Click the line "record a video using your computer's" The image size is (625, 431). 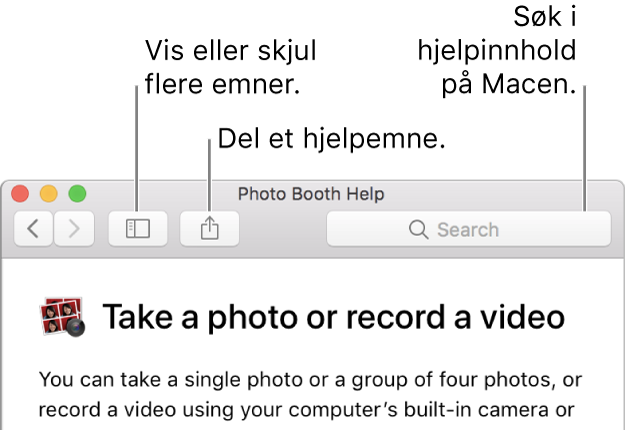(307, 410)
